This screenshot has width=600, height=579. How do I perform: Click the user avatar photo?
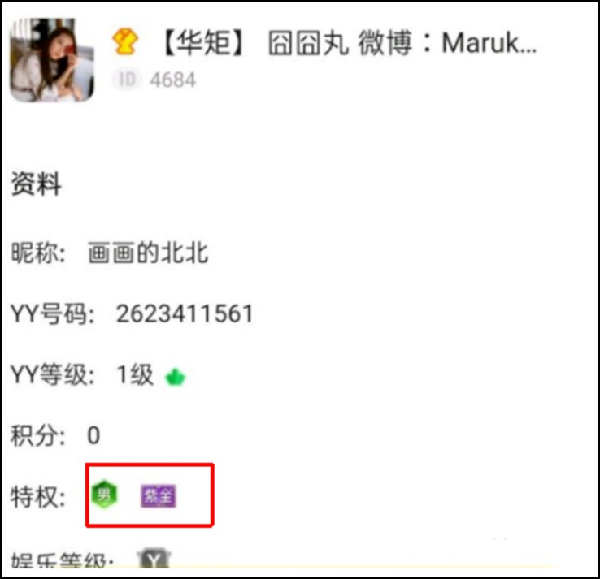pos(52,60)
